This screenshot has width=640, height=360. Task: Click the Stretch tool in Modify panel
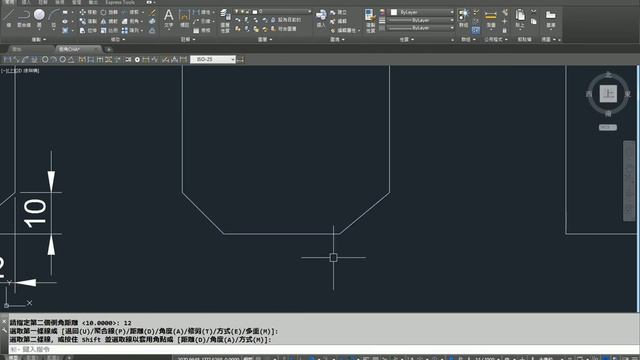[x=88, y=30]
